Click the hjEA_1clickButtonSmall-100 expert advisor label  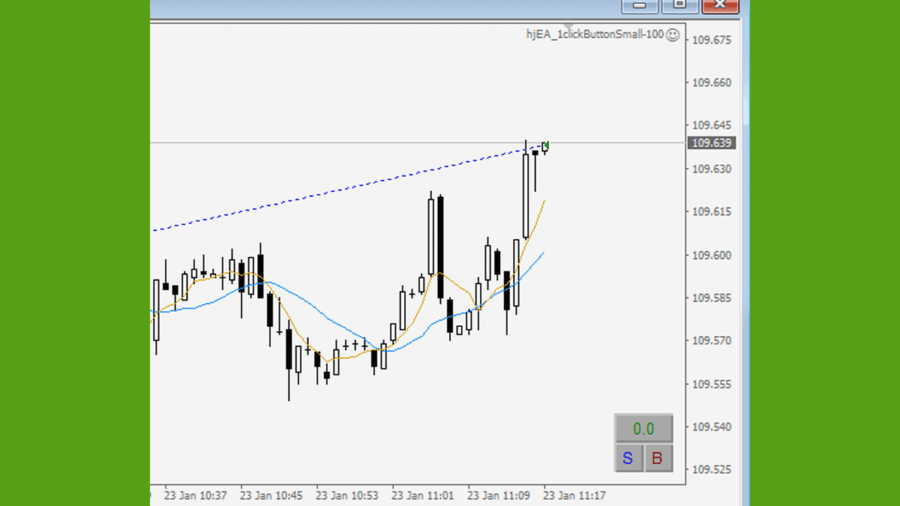tap(595, 35)
